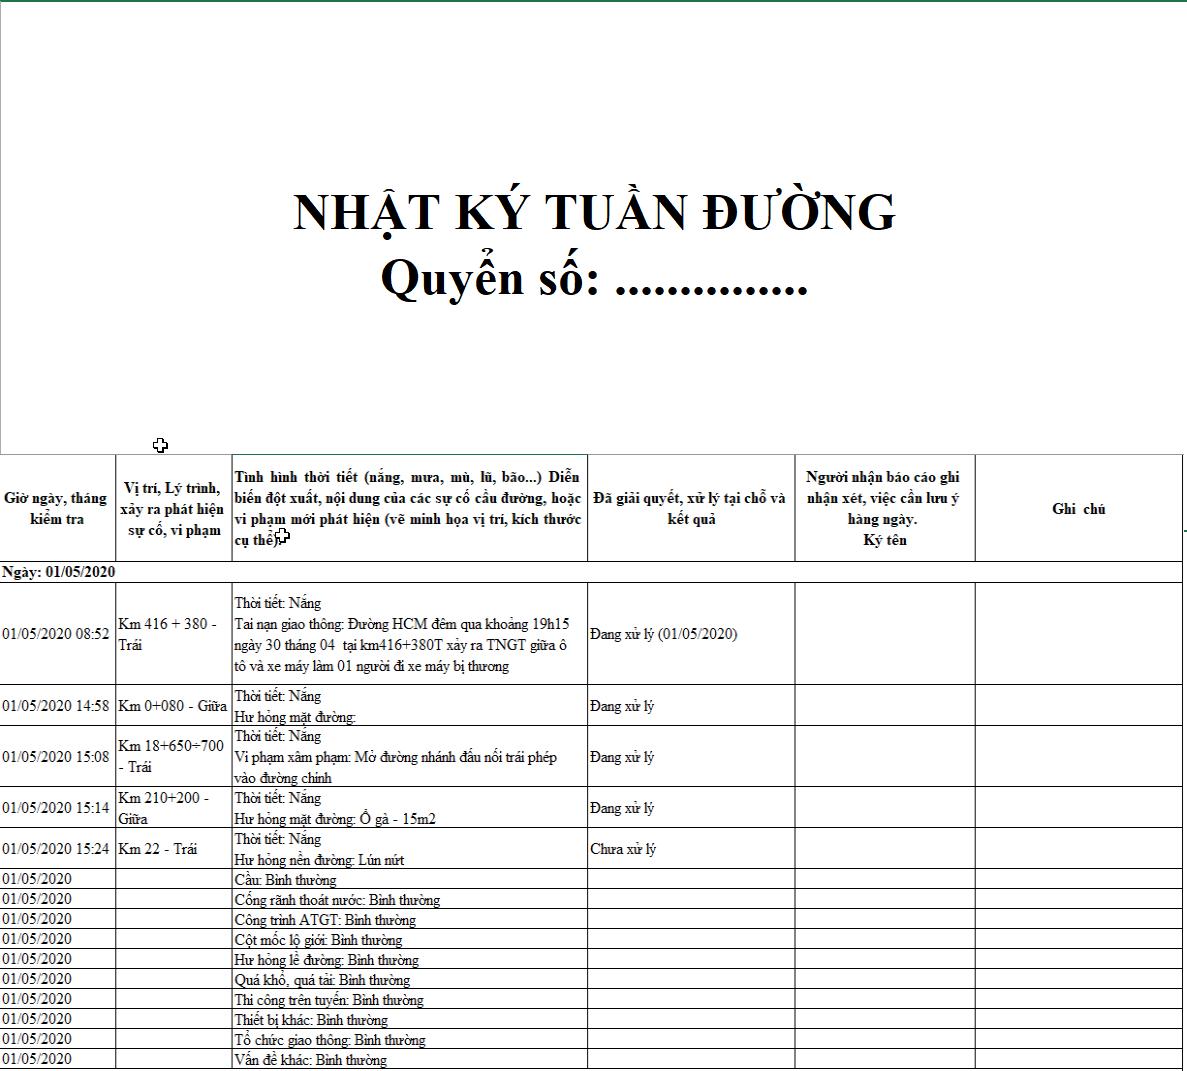Click the "Ghi chú" column header
Screen dimensions: 1187x1071
(x=1078, y=509)
